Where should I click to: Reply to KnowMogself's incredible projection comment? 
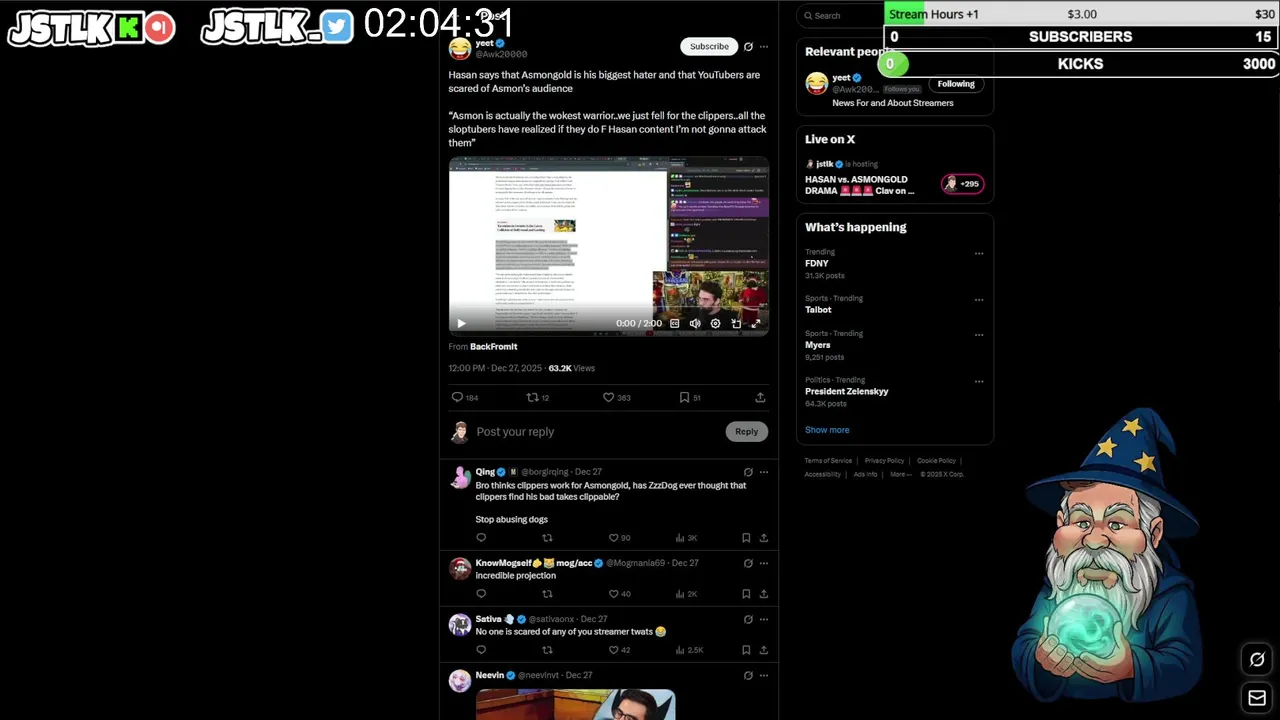click(481, 594)
